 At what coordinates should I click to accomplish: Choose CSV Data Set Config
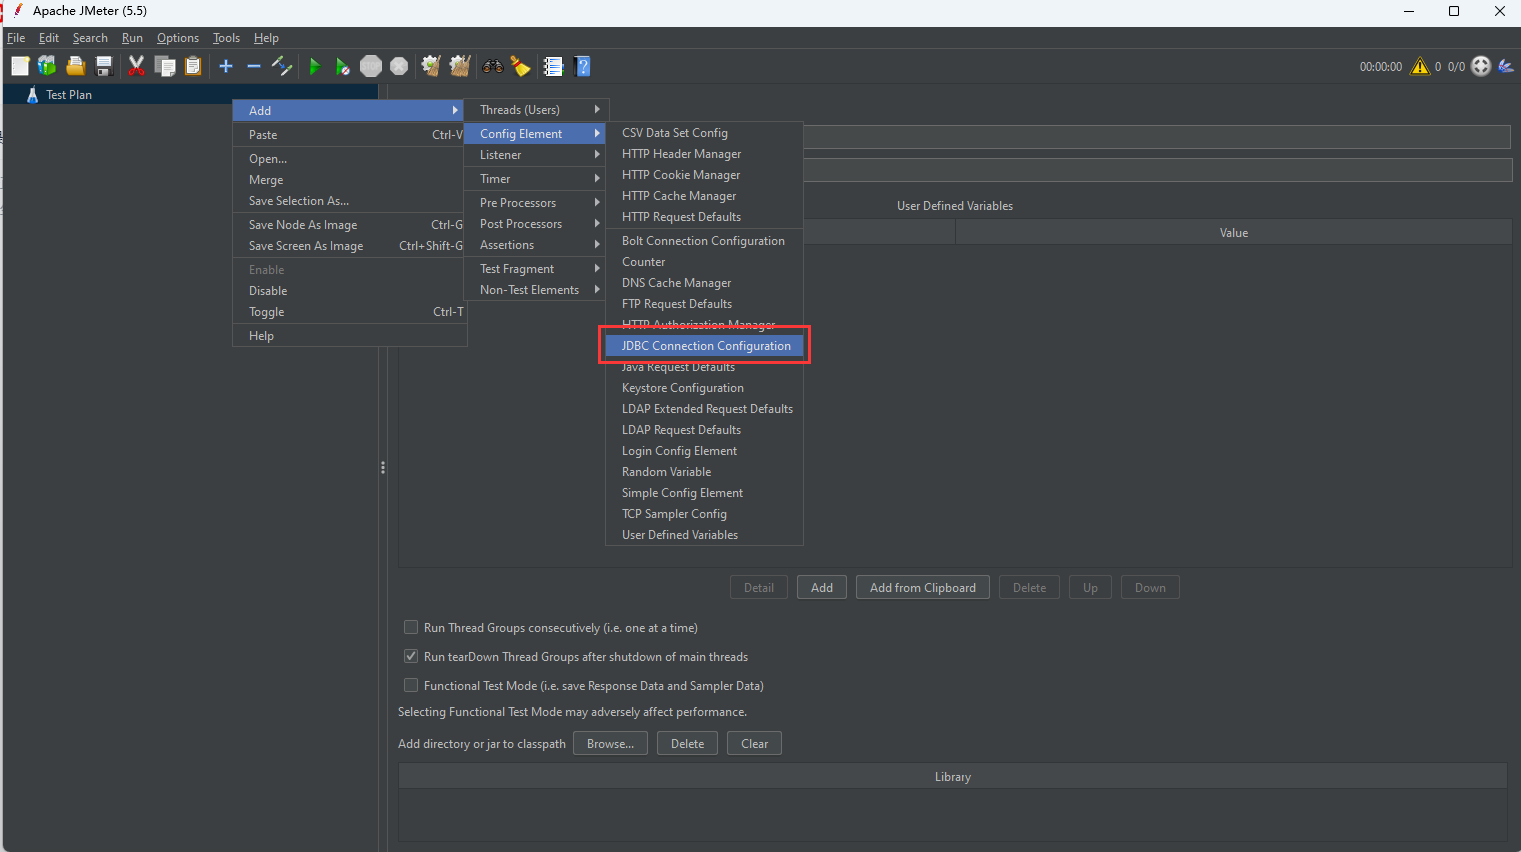click(x=705, y=133)
